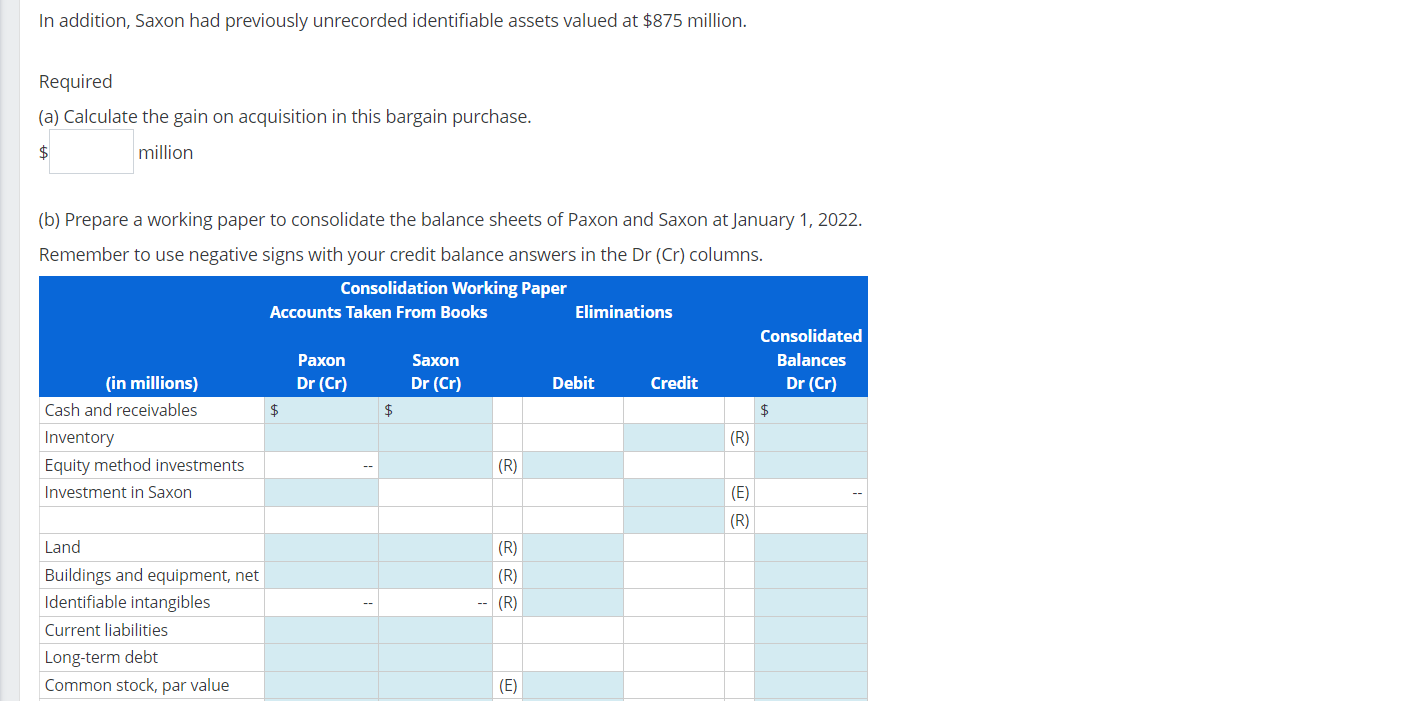Select the Identifiable intangibles debit (R) cell
This screenshot has height=701, width=1406.
coord(572,602)
